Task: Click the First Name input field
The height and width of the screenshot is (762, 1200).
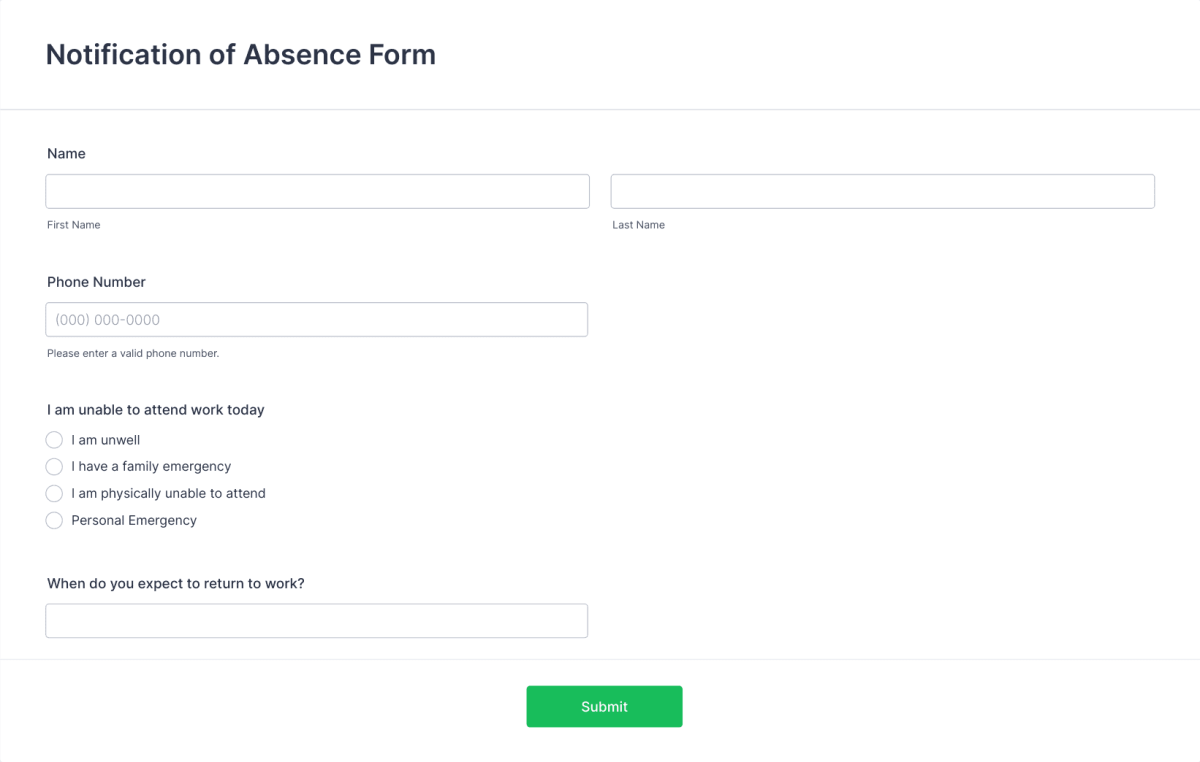Action: coord(317,191)
